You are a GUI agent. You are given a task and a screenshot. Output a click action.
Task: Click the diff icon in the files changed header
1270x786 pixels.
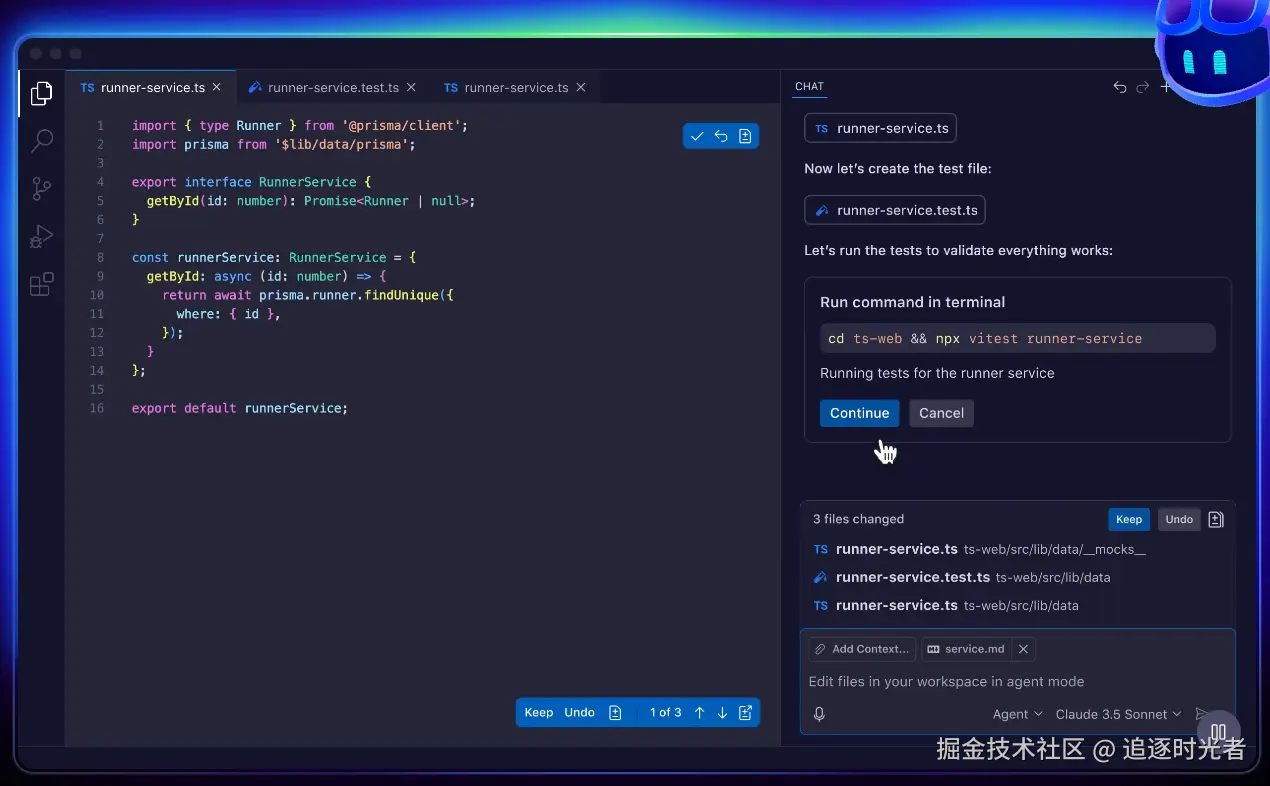pyautogui.click(x=1216, y=519)
